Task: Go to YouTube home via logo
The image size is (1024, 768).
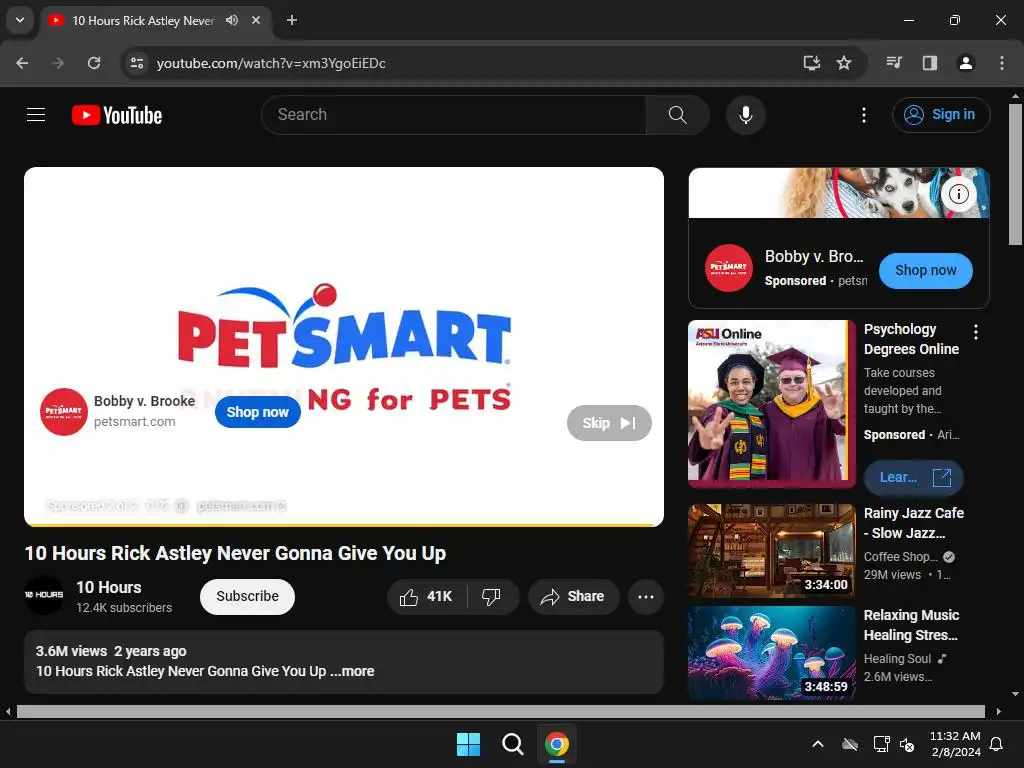Action: click(117, 116)
